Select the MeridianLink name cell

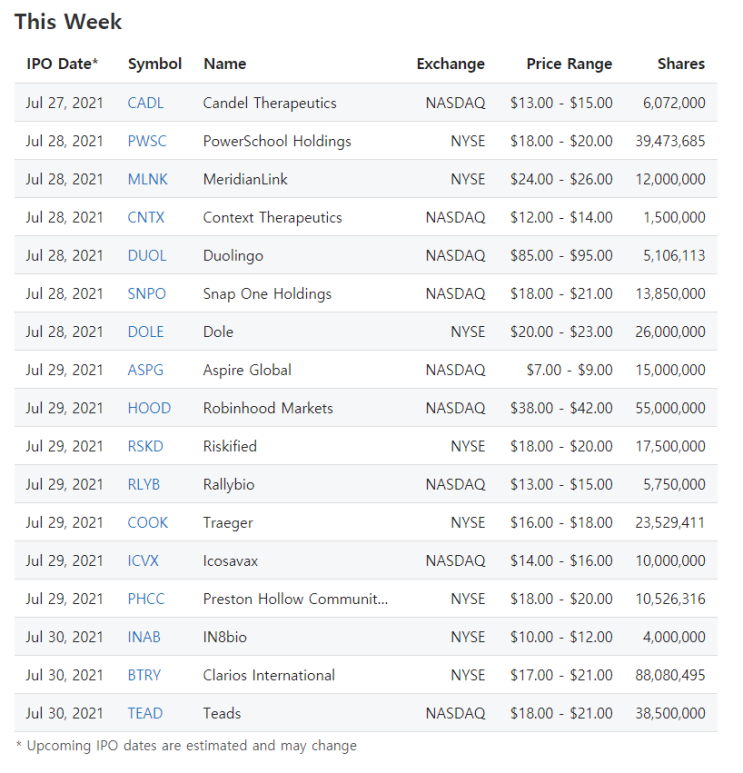[245, 179]
